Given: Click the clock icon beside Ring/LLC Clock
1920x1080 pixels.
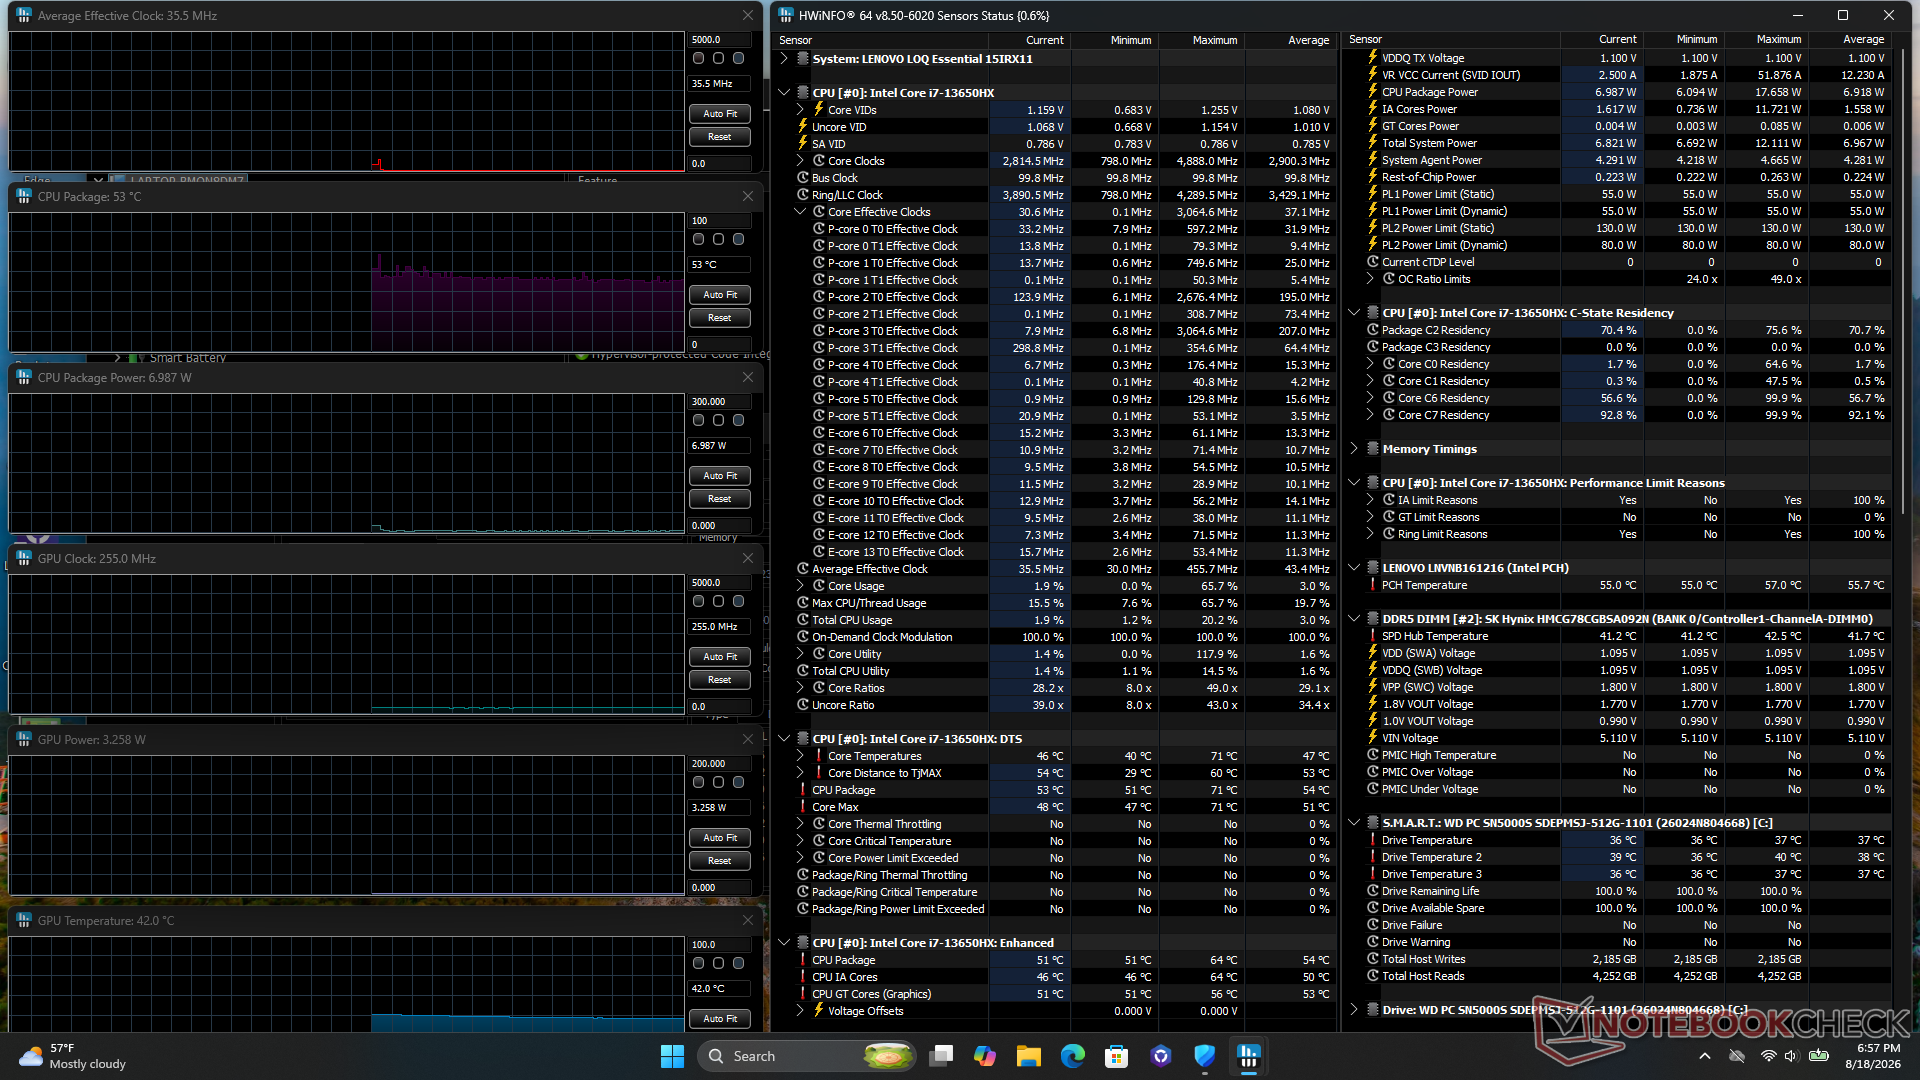Looking at the screenshot, I should pyautogui.click(x=802, y=195).
